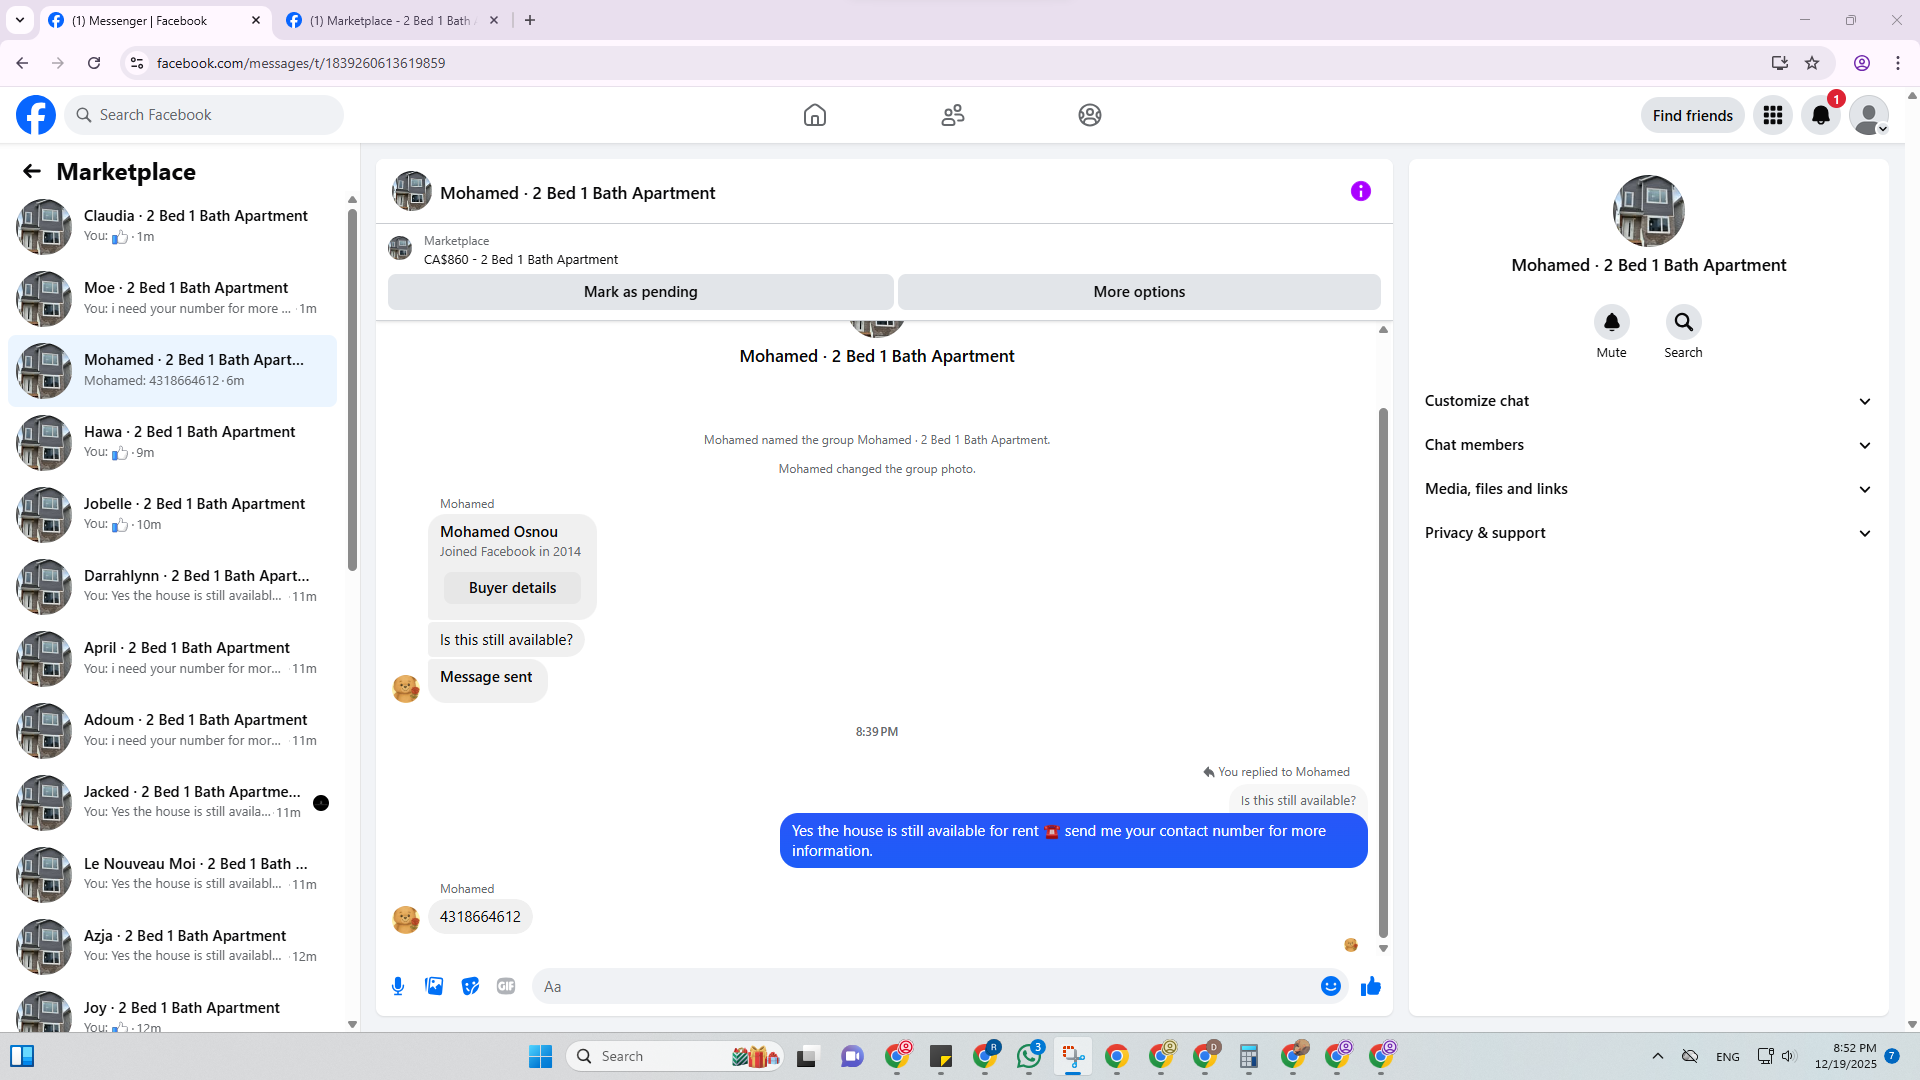The image size is (1920, 1080).
Task: Click the purple conversation info icon
Action: tap(1360, 191)
